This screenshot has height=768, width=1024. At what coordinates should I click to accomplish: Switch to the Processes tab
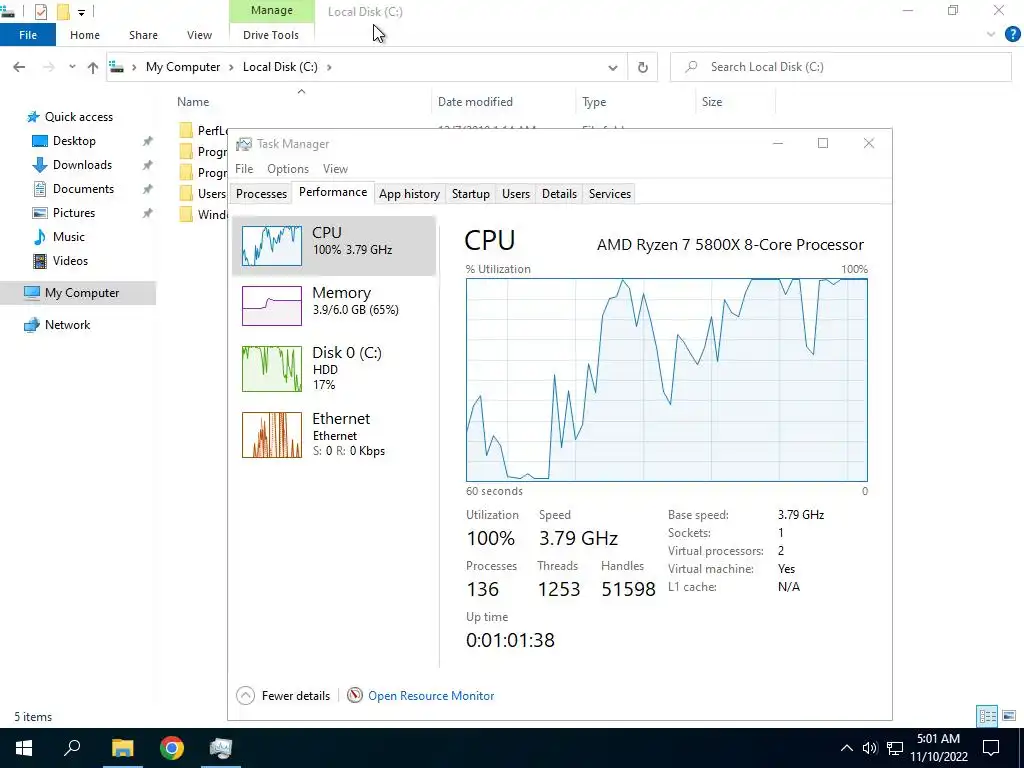click(261, 194)
